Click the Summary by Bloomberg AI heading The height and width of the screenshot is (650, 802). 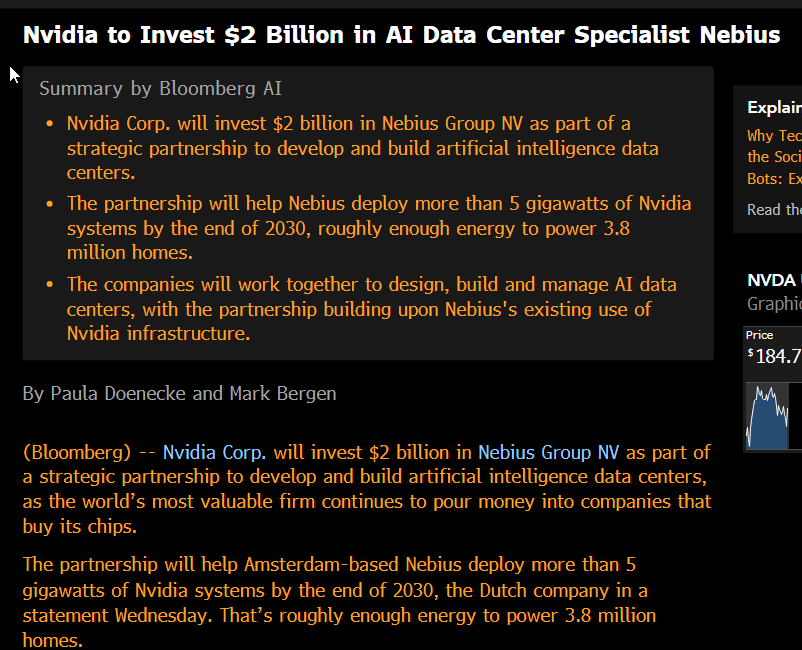160,89
